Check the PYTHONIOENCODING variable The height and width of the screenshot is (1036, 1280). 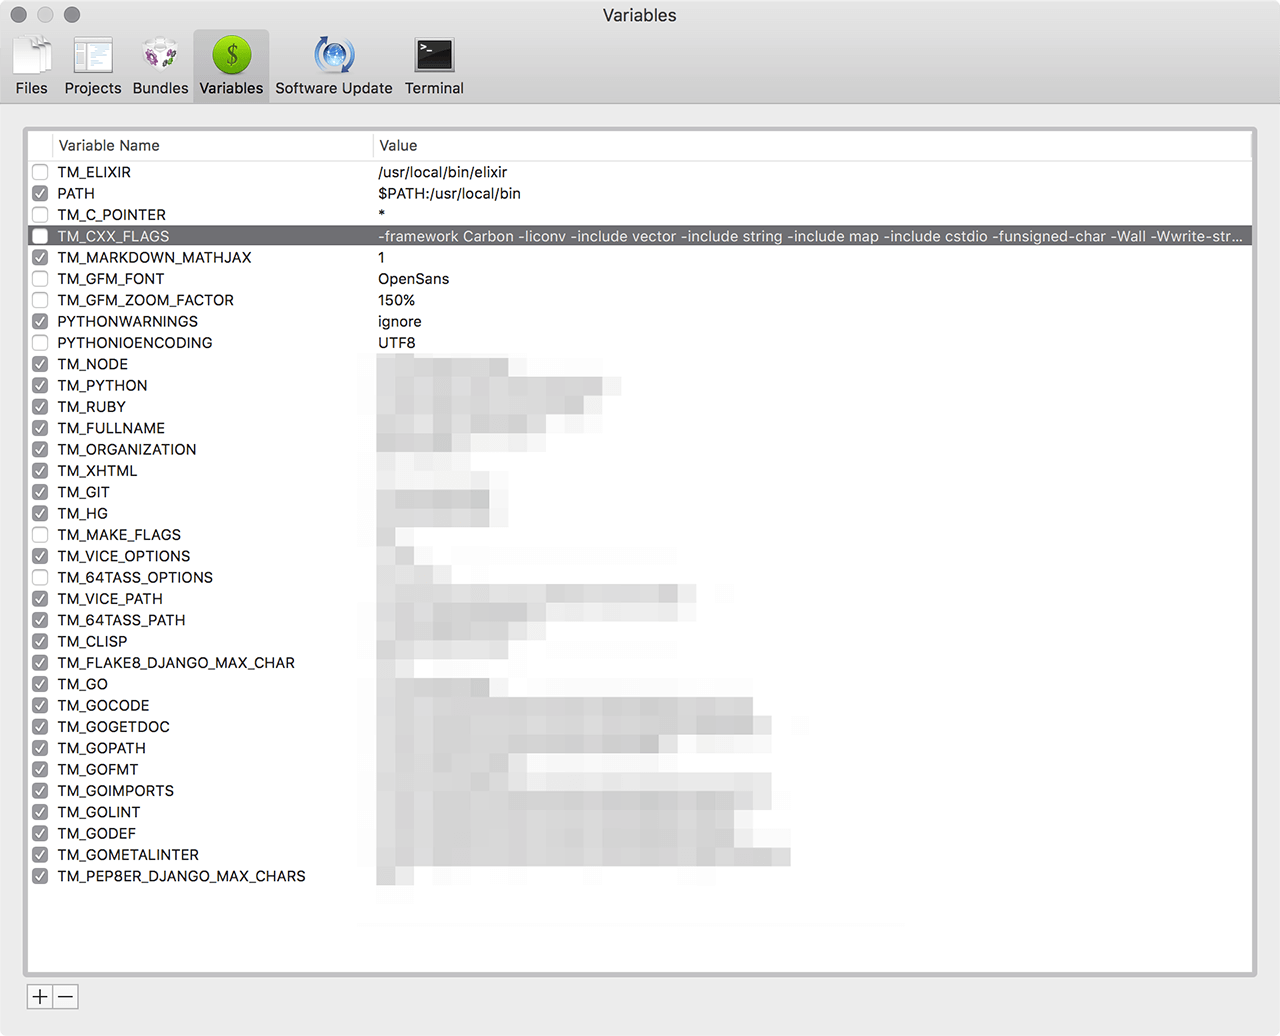tap(40, 343)
